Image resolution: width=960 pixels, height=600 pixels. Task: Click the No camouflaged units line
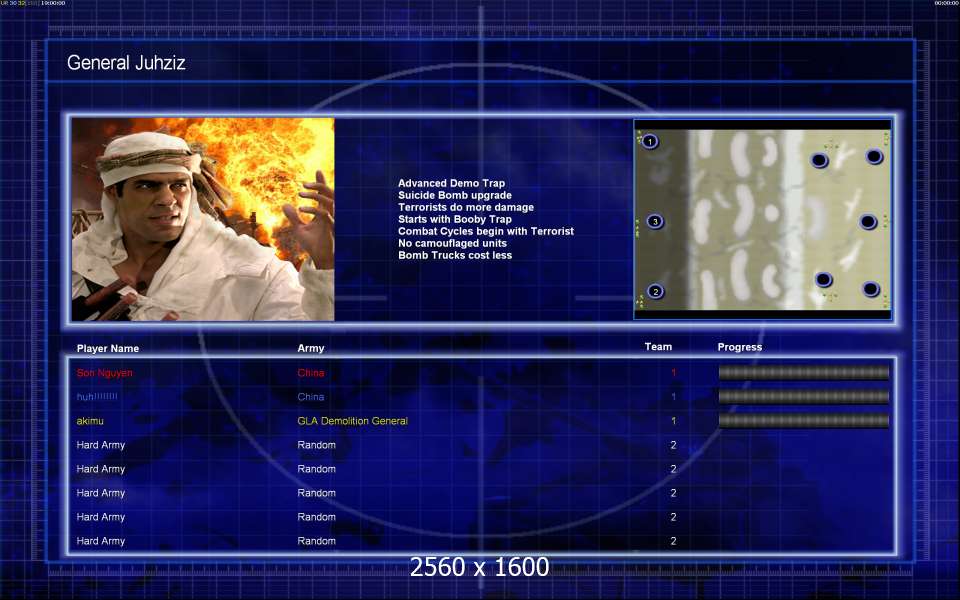452,243
